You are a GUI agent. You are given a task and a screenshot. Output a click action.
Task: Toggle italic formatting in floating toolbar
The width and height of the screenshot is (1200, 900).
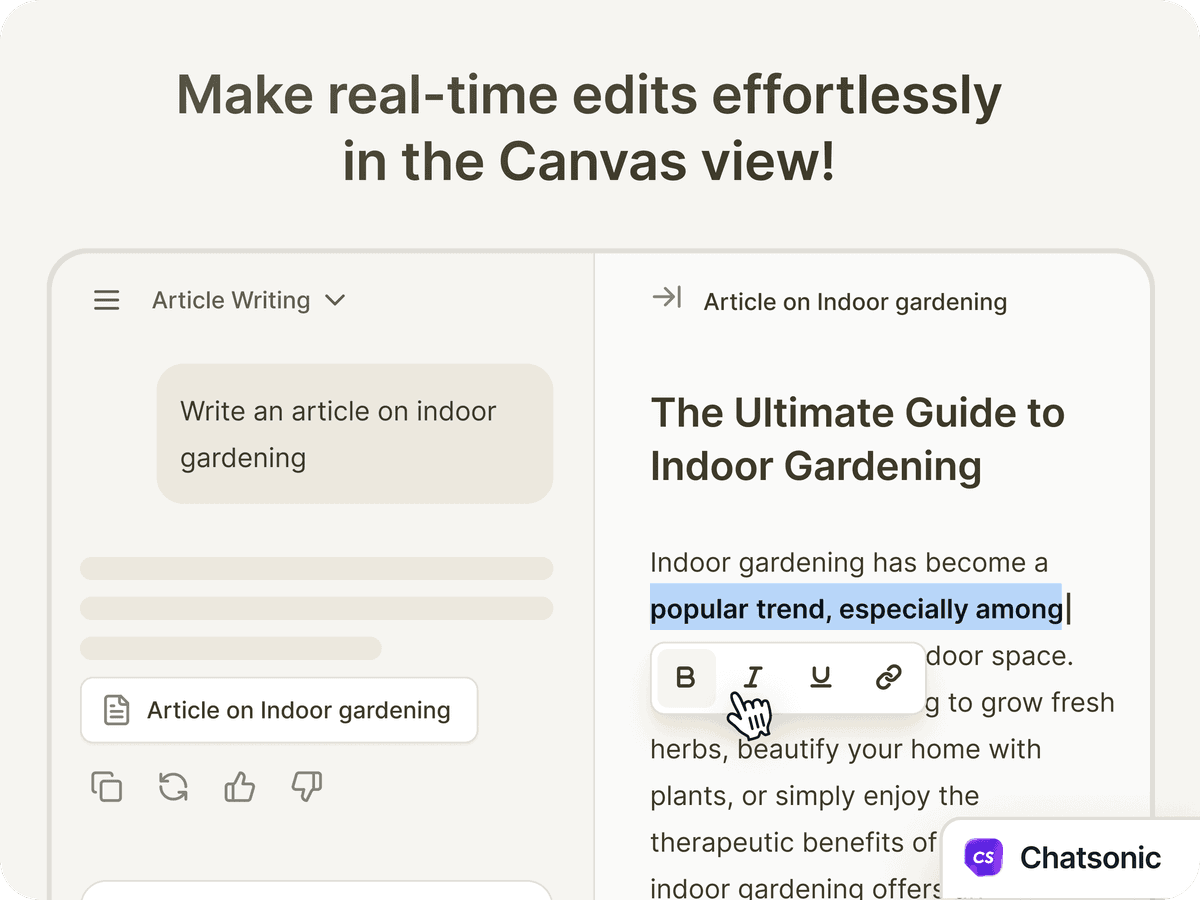(753, 678)
